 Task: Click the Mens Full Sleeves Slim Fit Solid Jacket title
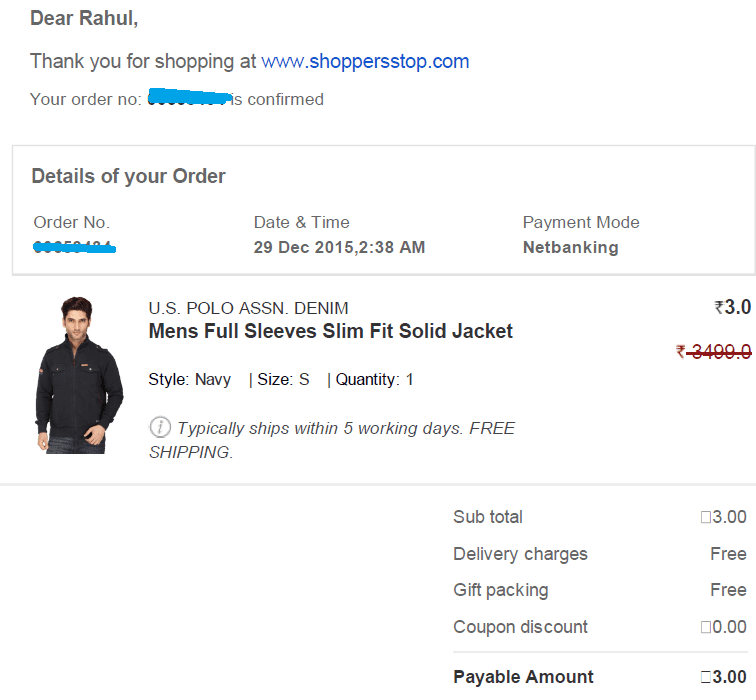coord(330,331)
